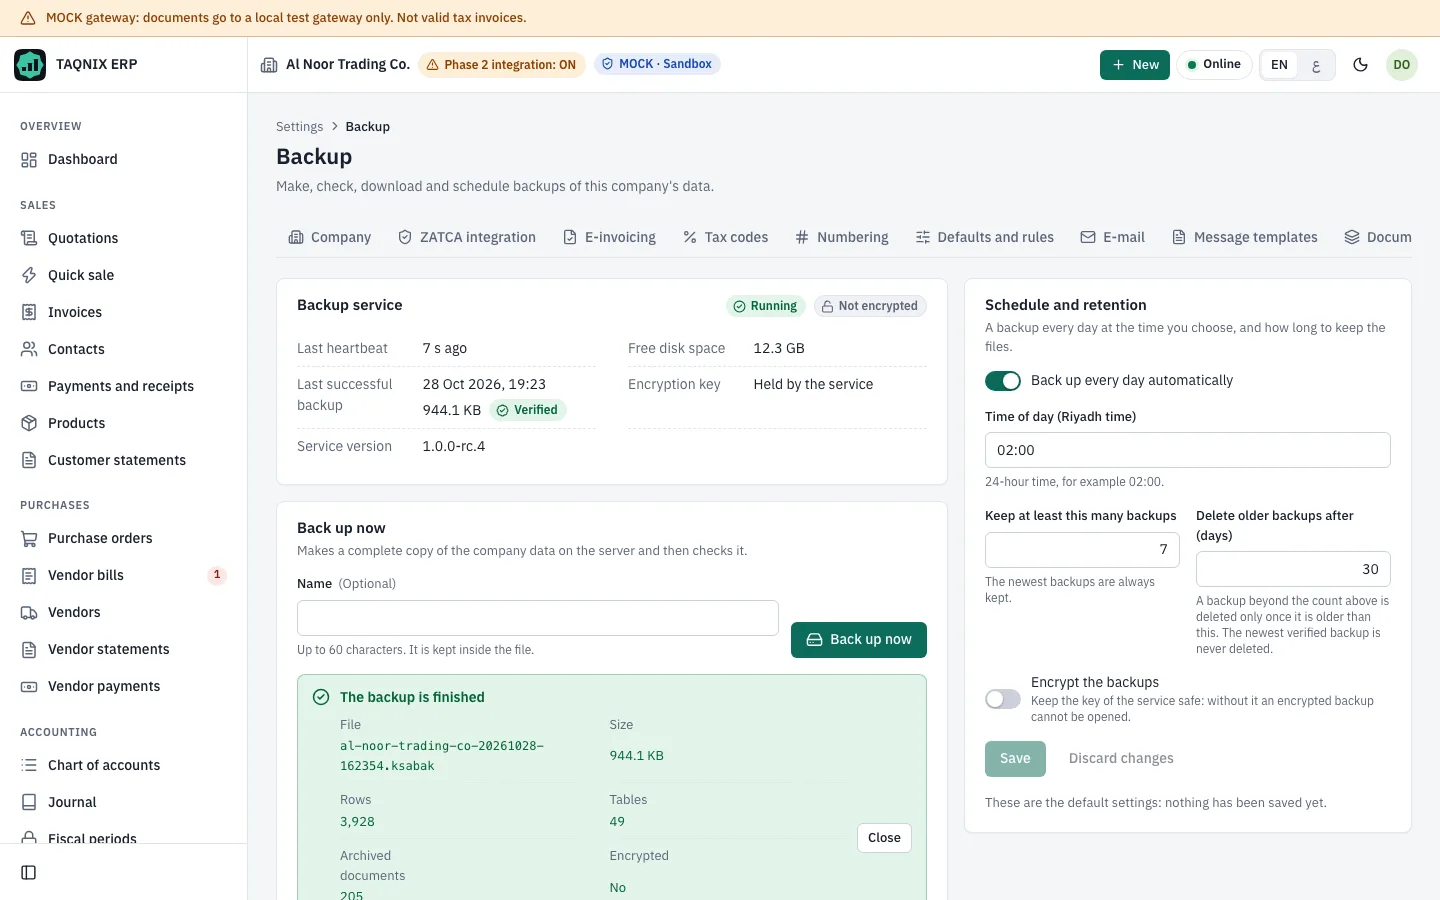The height and width of the screenshot is (900, 1440).
Task: Enable the Encrypt the backups toggle
Action: coord(1003,700)
